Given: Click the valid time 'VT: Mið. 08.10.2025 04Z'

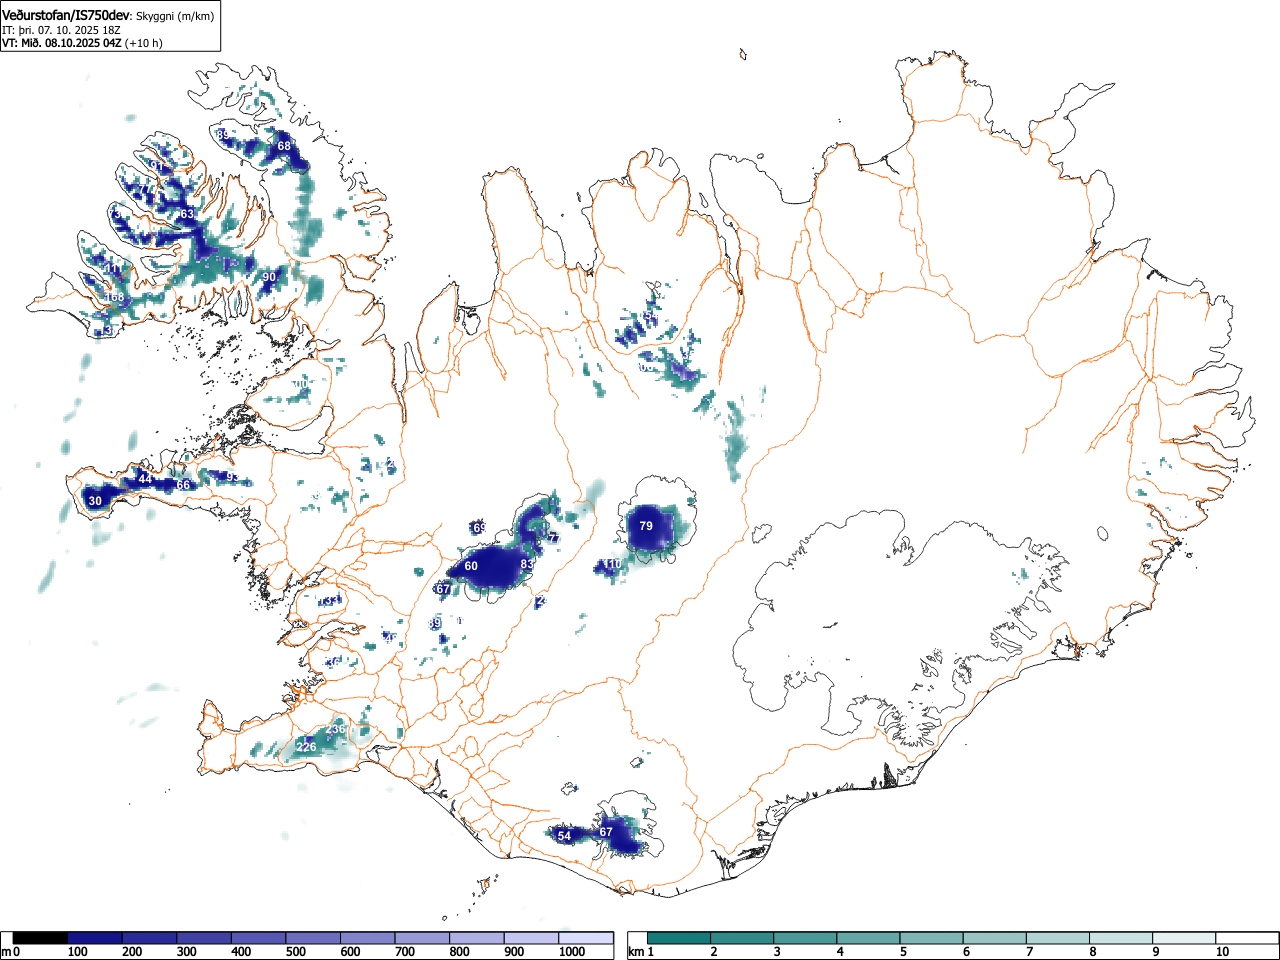Looking at the screenshot, I should pyautogui.click(x=63, y=43).
